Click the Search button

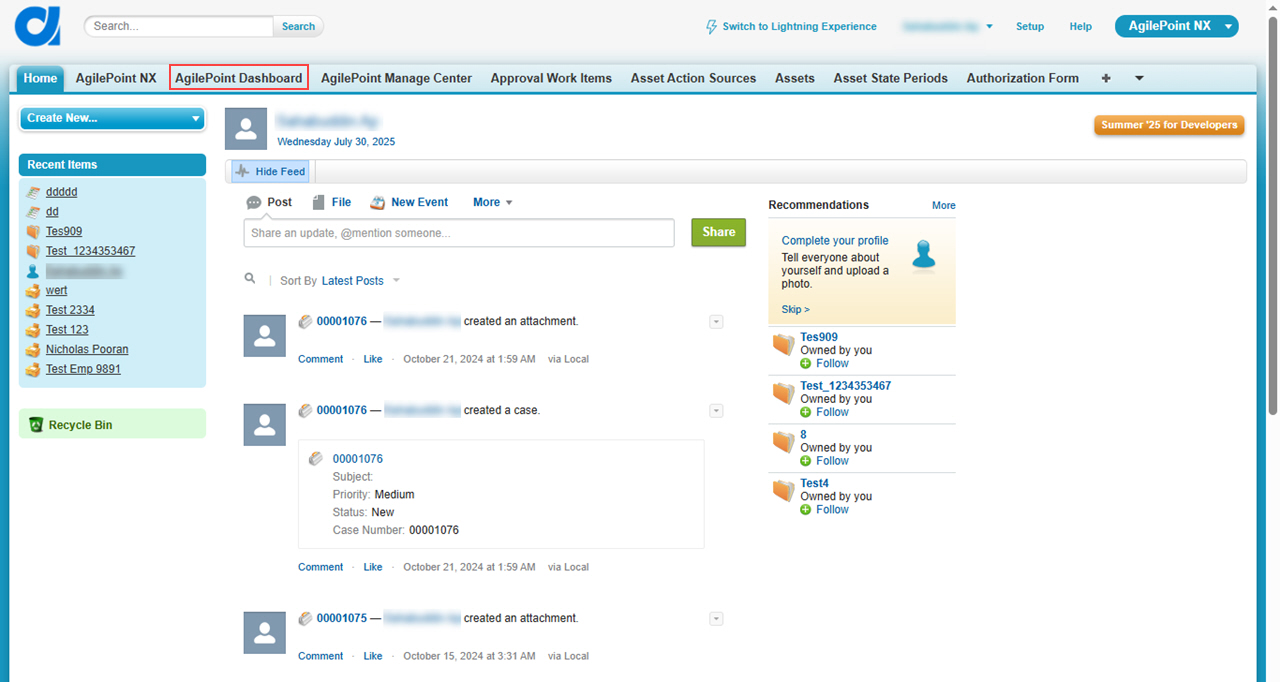(298, 27)
